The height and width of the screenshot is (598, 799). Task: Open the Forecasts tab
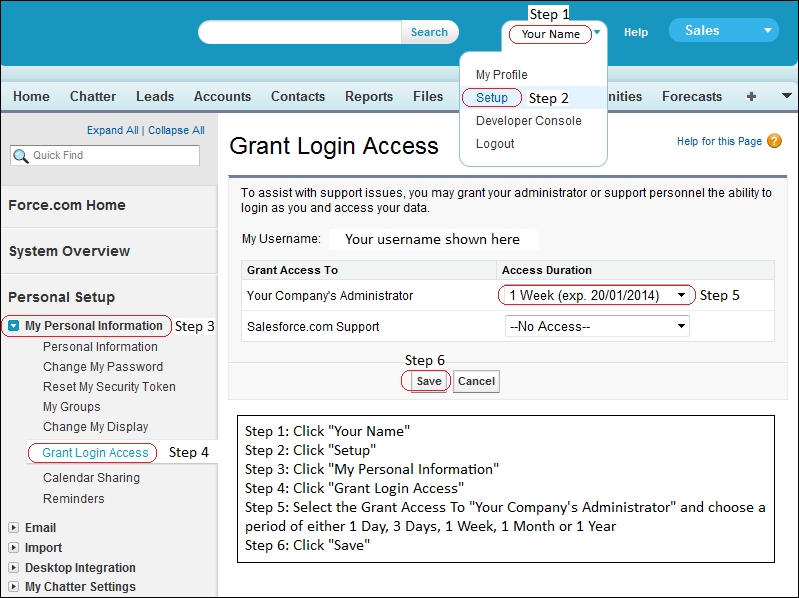click(691, 96)
